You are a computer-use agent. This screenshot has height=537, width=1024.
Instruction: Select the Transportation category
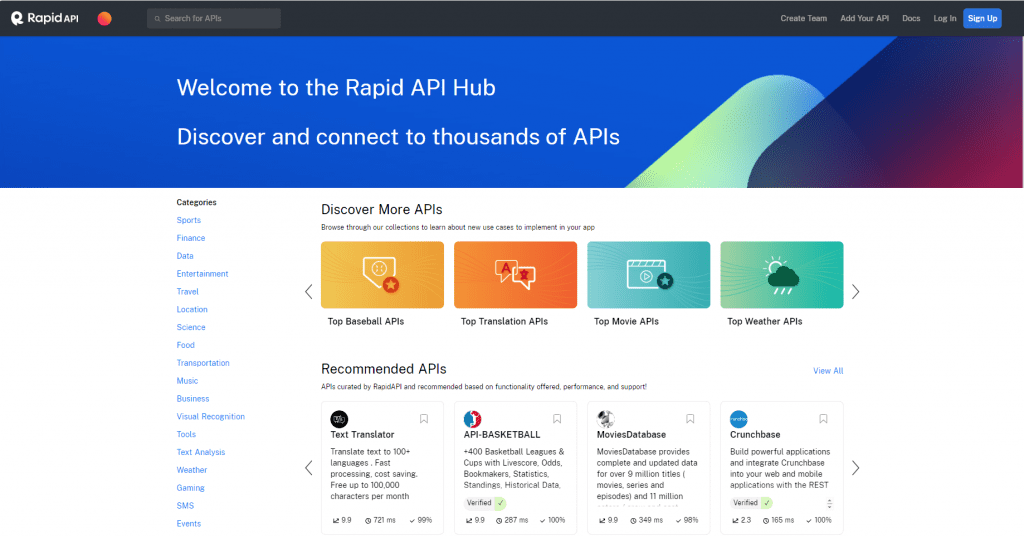pyautogui.click(x=203, y=363)
